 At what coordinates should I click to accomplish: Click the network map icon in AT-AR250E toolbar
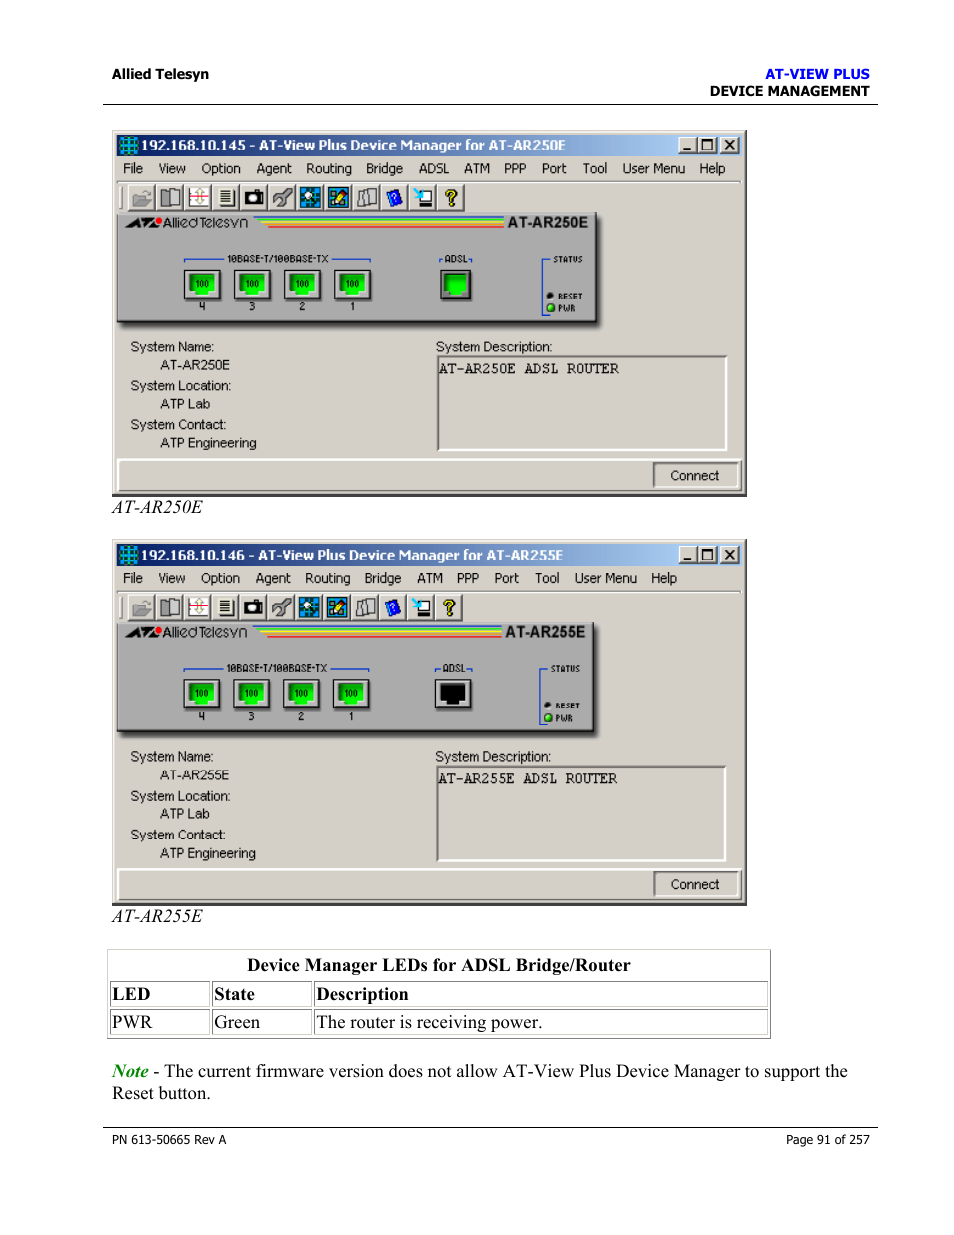[x=310, y=198]
